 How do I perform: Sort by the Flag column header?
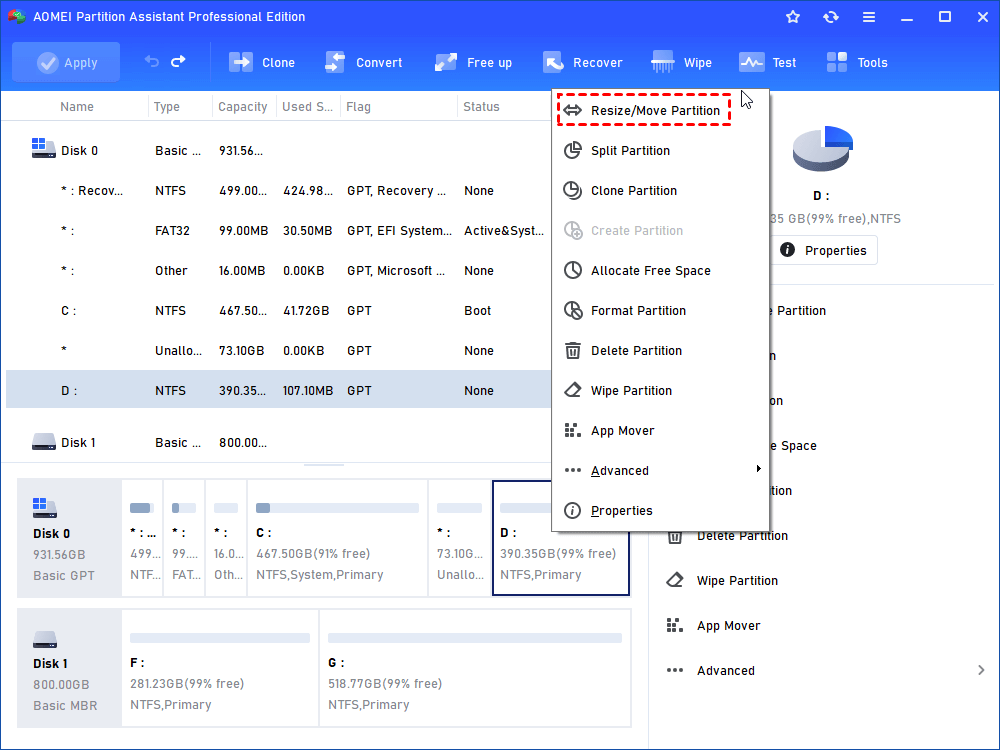click(358, 107)
